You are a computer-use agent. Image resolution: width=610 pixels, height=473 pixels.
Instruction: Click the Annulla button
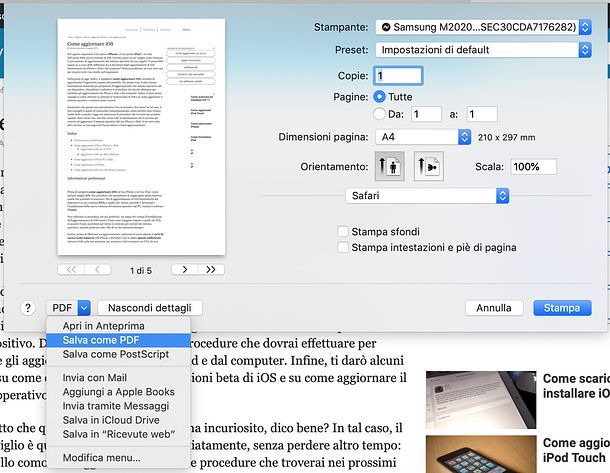(x=494, y=308)
